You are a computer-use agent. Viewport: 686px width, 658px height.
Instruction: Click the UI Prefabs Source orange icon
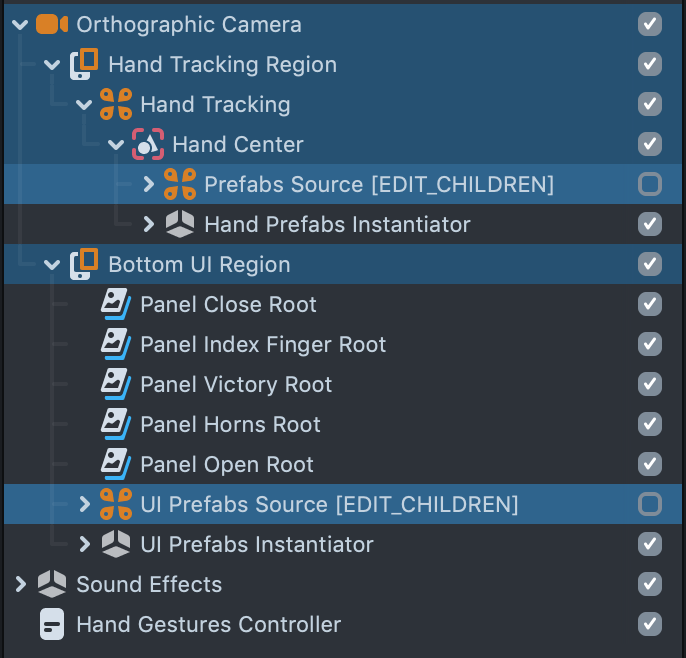pos(116,504)
